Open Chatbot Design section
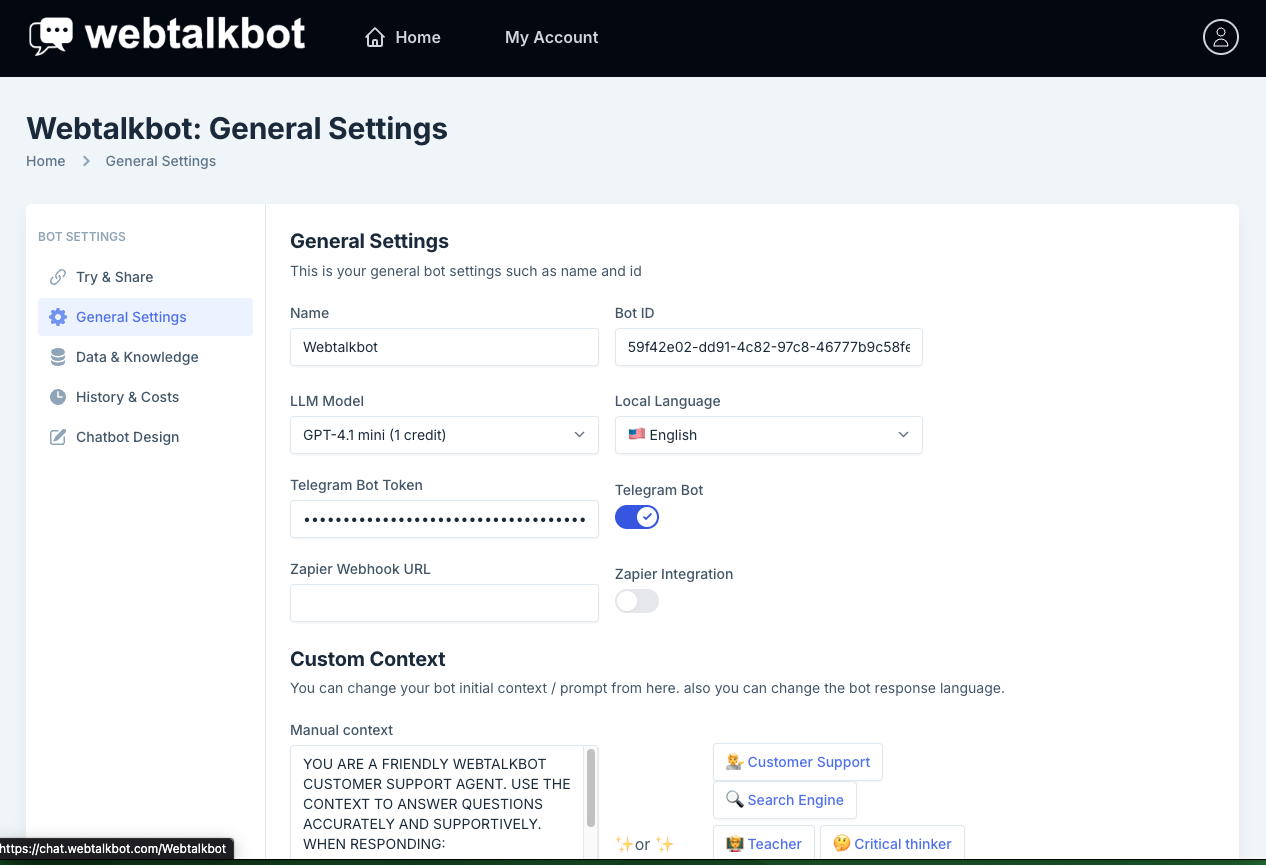The height and width of the screenshot is (865, 1266). [x=145, y=437]
